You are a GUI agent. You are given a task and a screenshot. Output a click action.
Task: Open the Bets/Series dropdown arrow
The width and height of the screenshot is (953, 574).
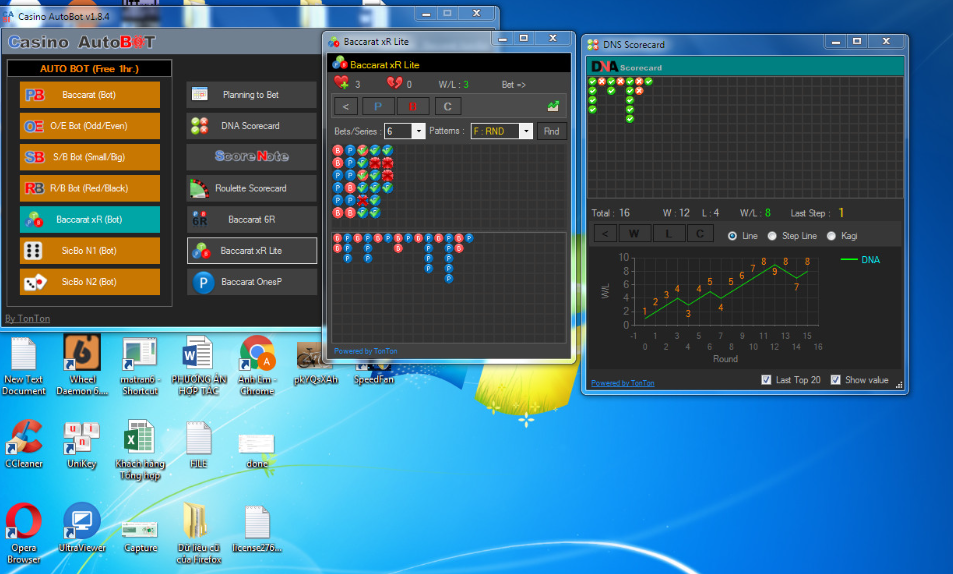coord(418,131)
